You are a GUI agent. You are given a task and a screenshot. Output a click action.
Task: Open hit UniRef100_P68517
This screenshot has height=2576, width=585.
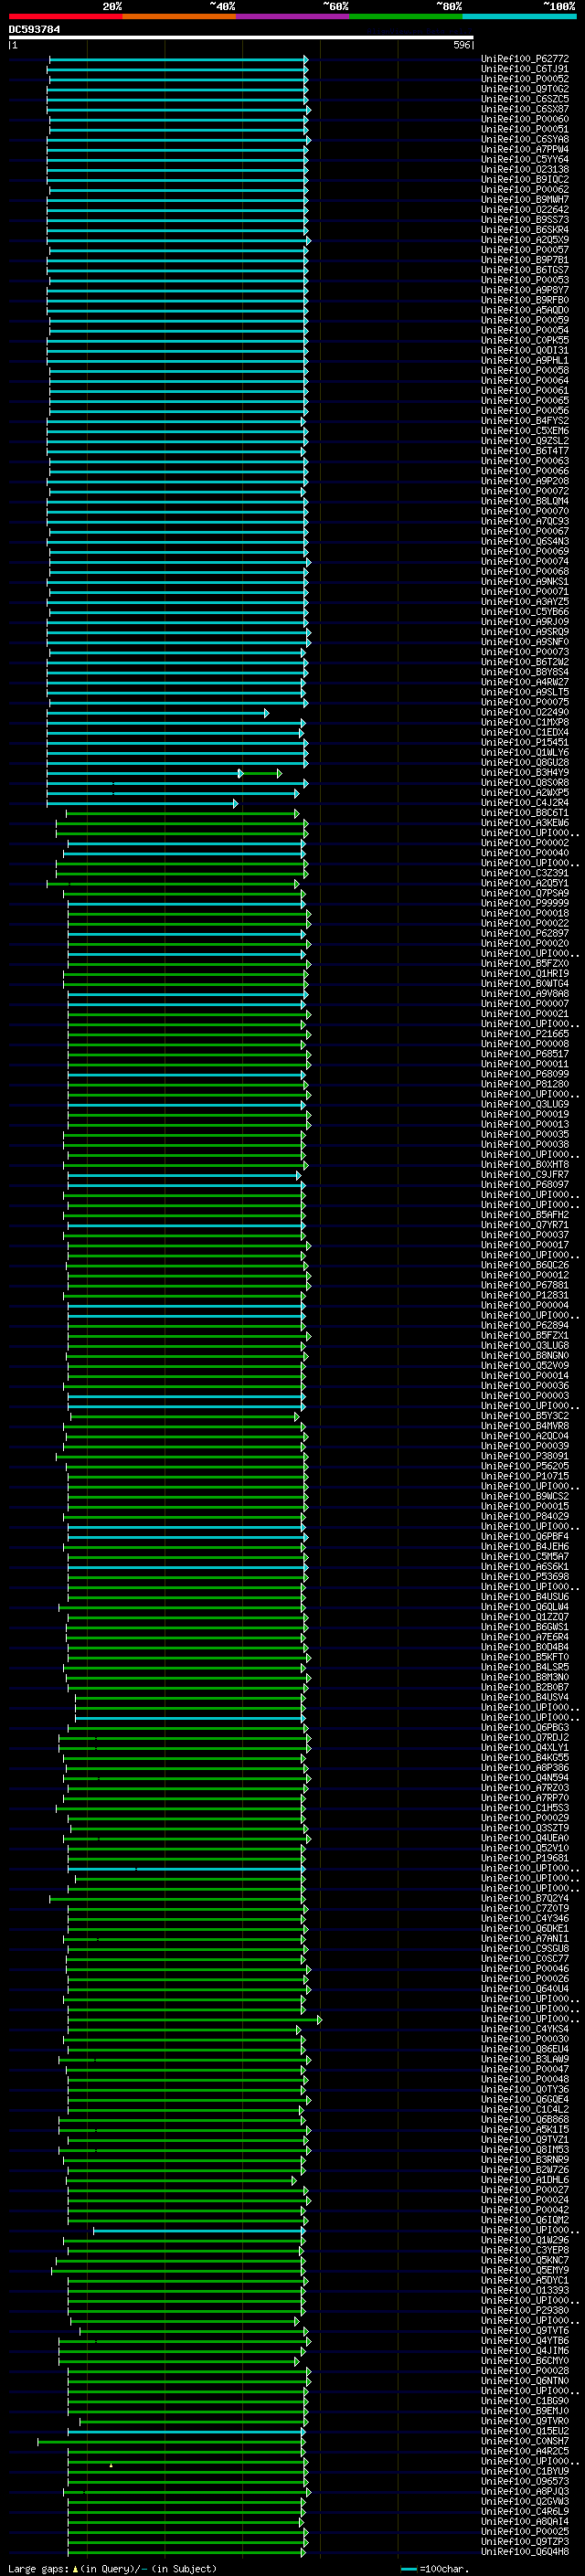[x=525, y=1053]
